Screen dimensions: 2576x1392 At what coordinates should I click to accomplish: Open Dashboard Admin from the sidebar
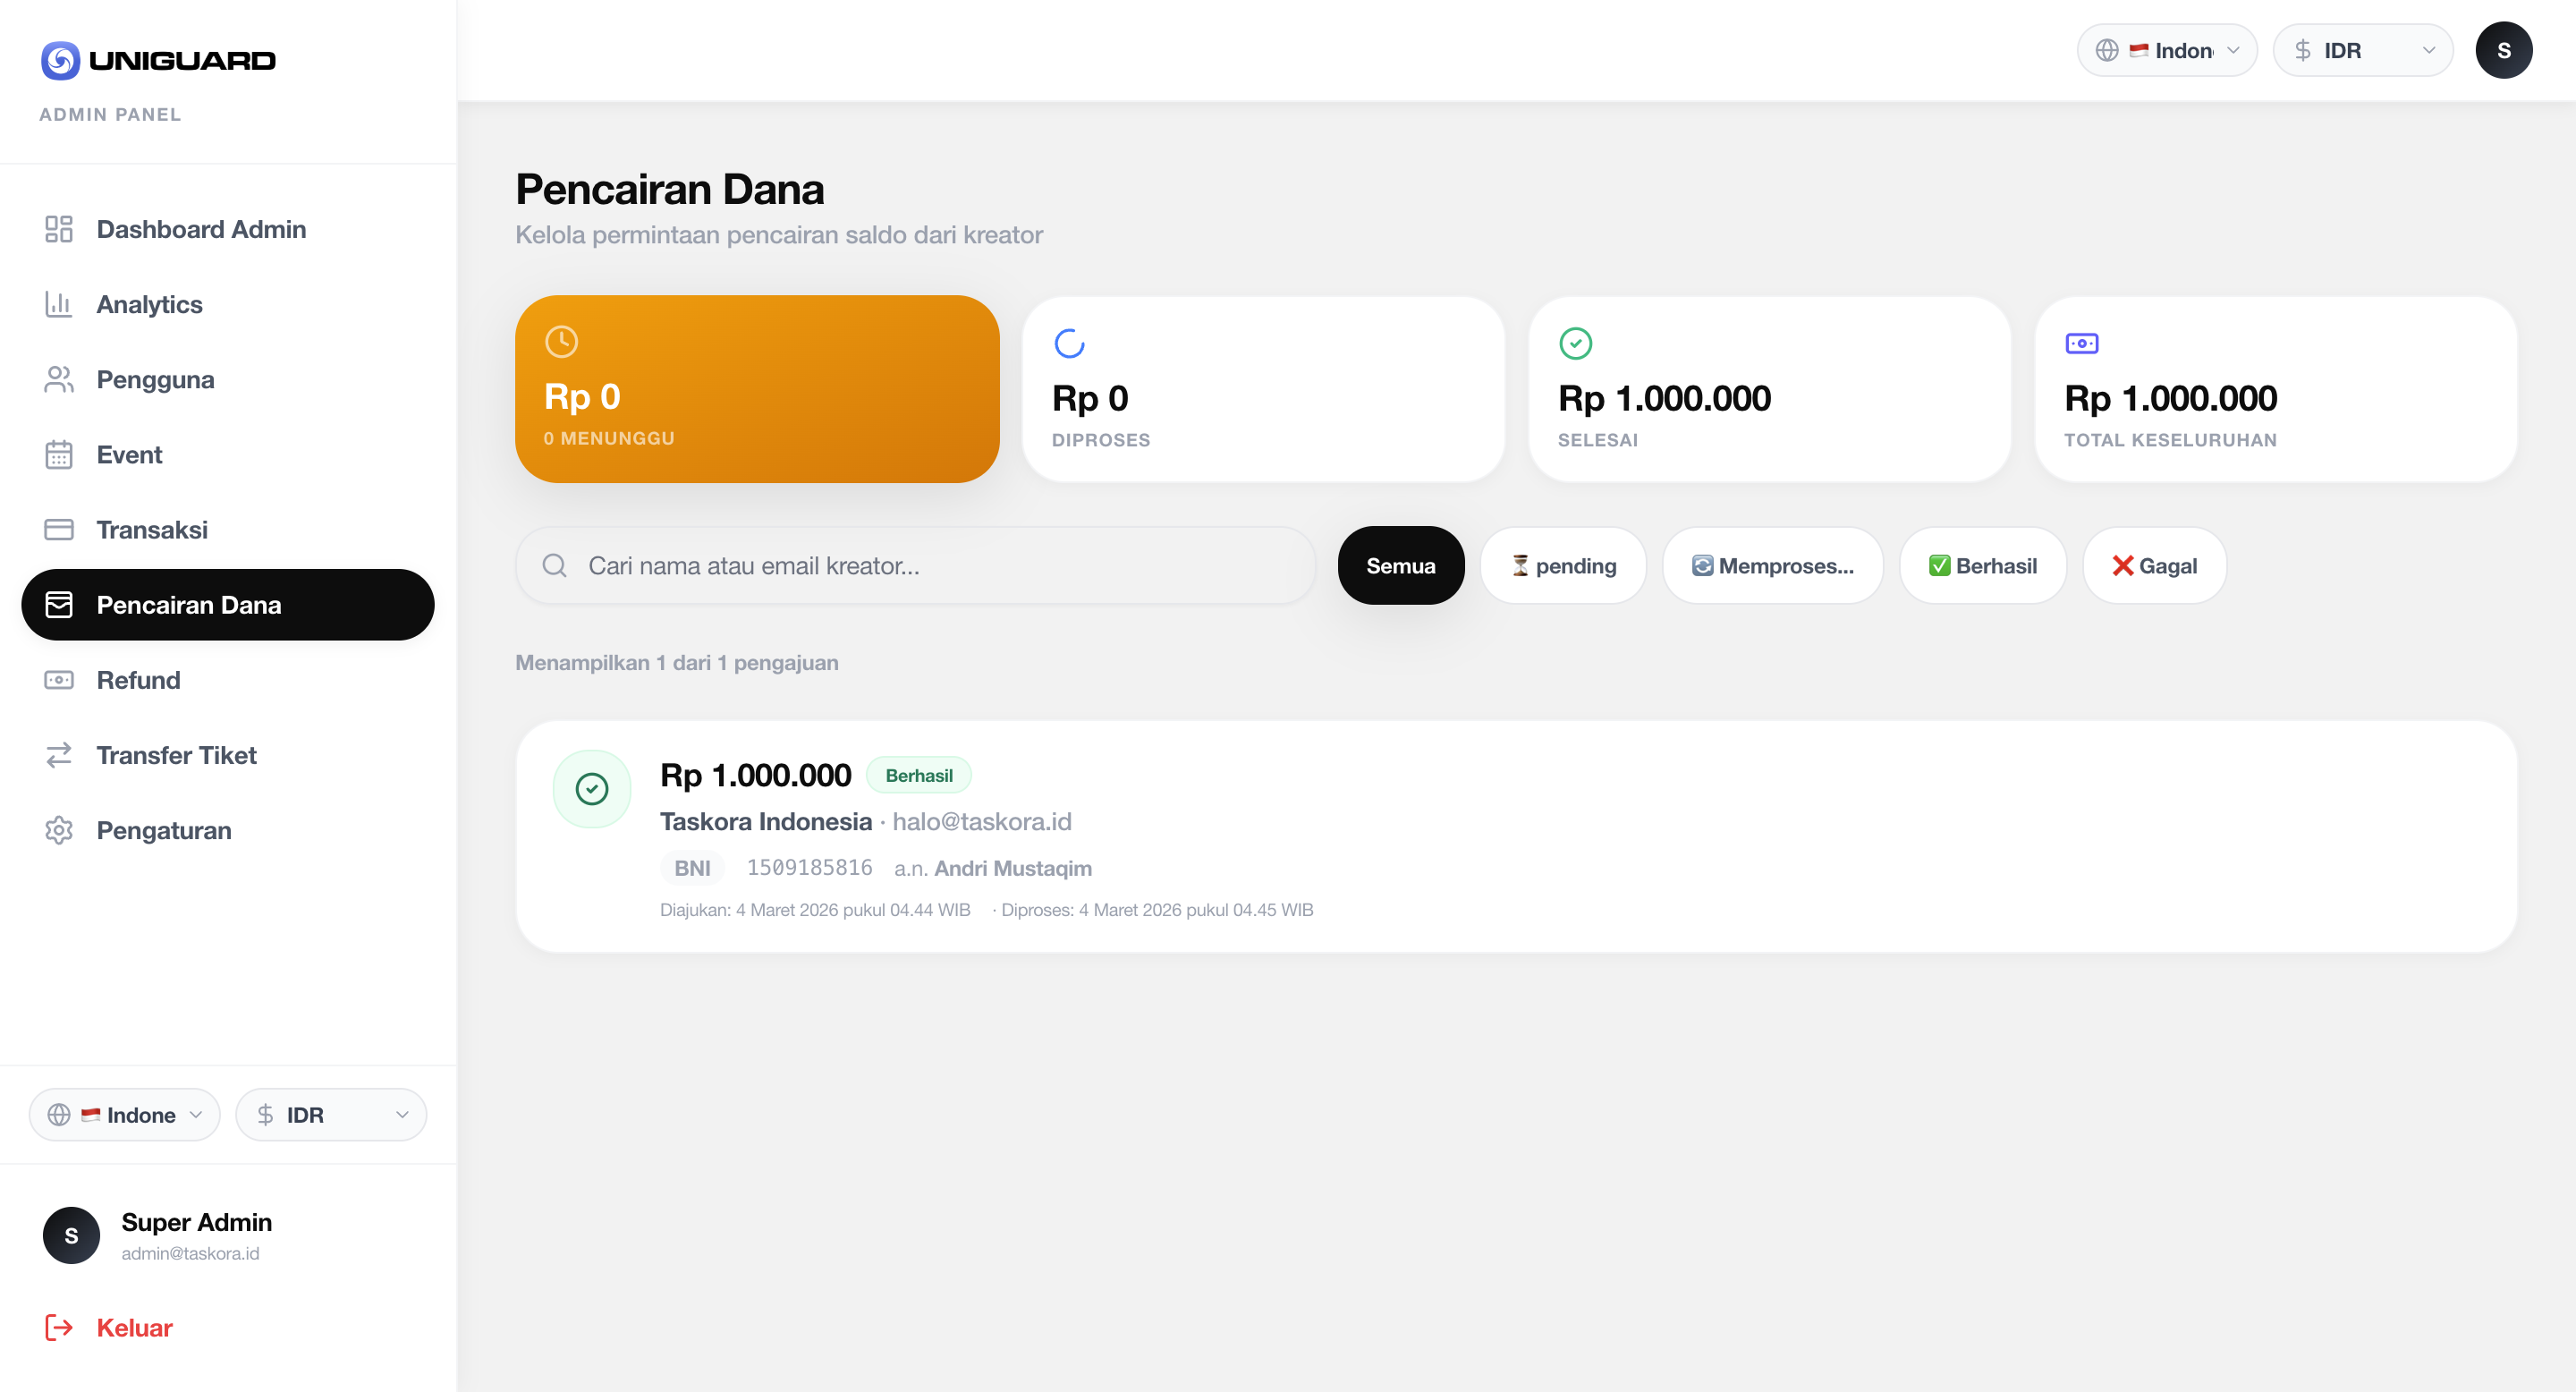(x=200, y=229)
